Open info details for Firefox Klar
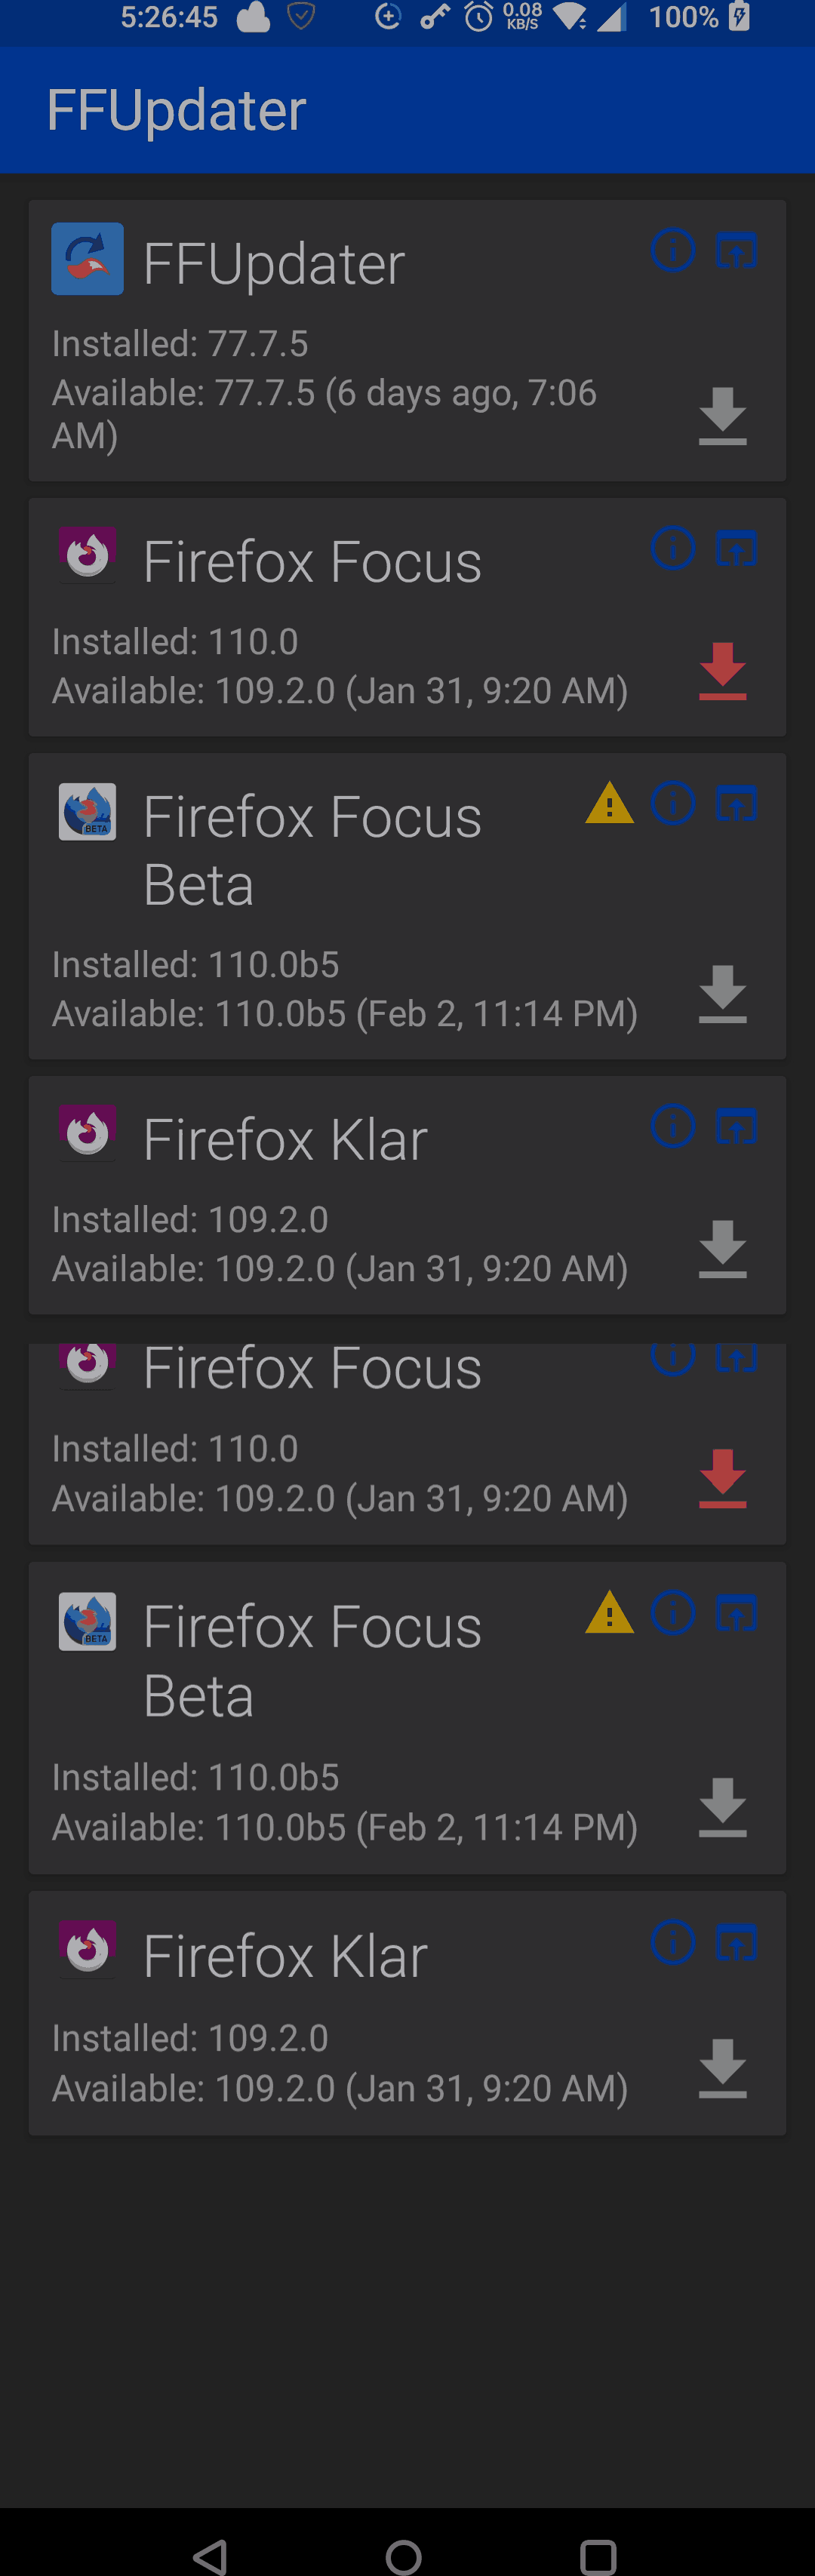Screen dimensions: 815x2576 (x=673, y=1126)
